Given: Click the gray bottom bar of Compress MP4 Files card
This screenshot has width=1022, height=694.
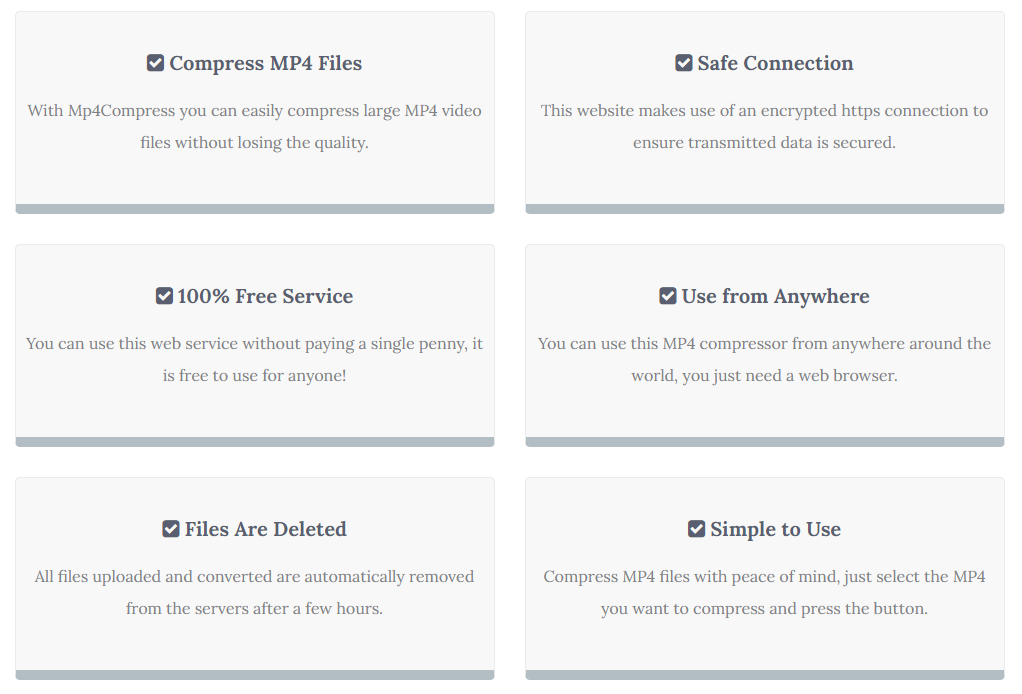Looking at the screenshot, I should click(255, 209).
